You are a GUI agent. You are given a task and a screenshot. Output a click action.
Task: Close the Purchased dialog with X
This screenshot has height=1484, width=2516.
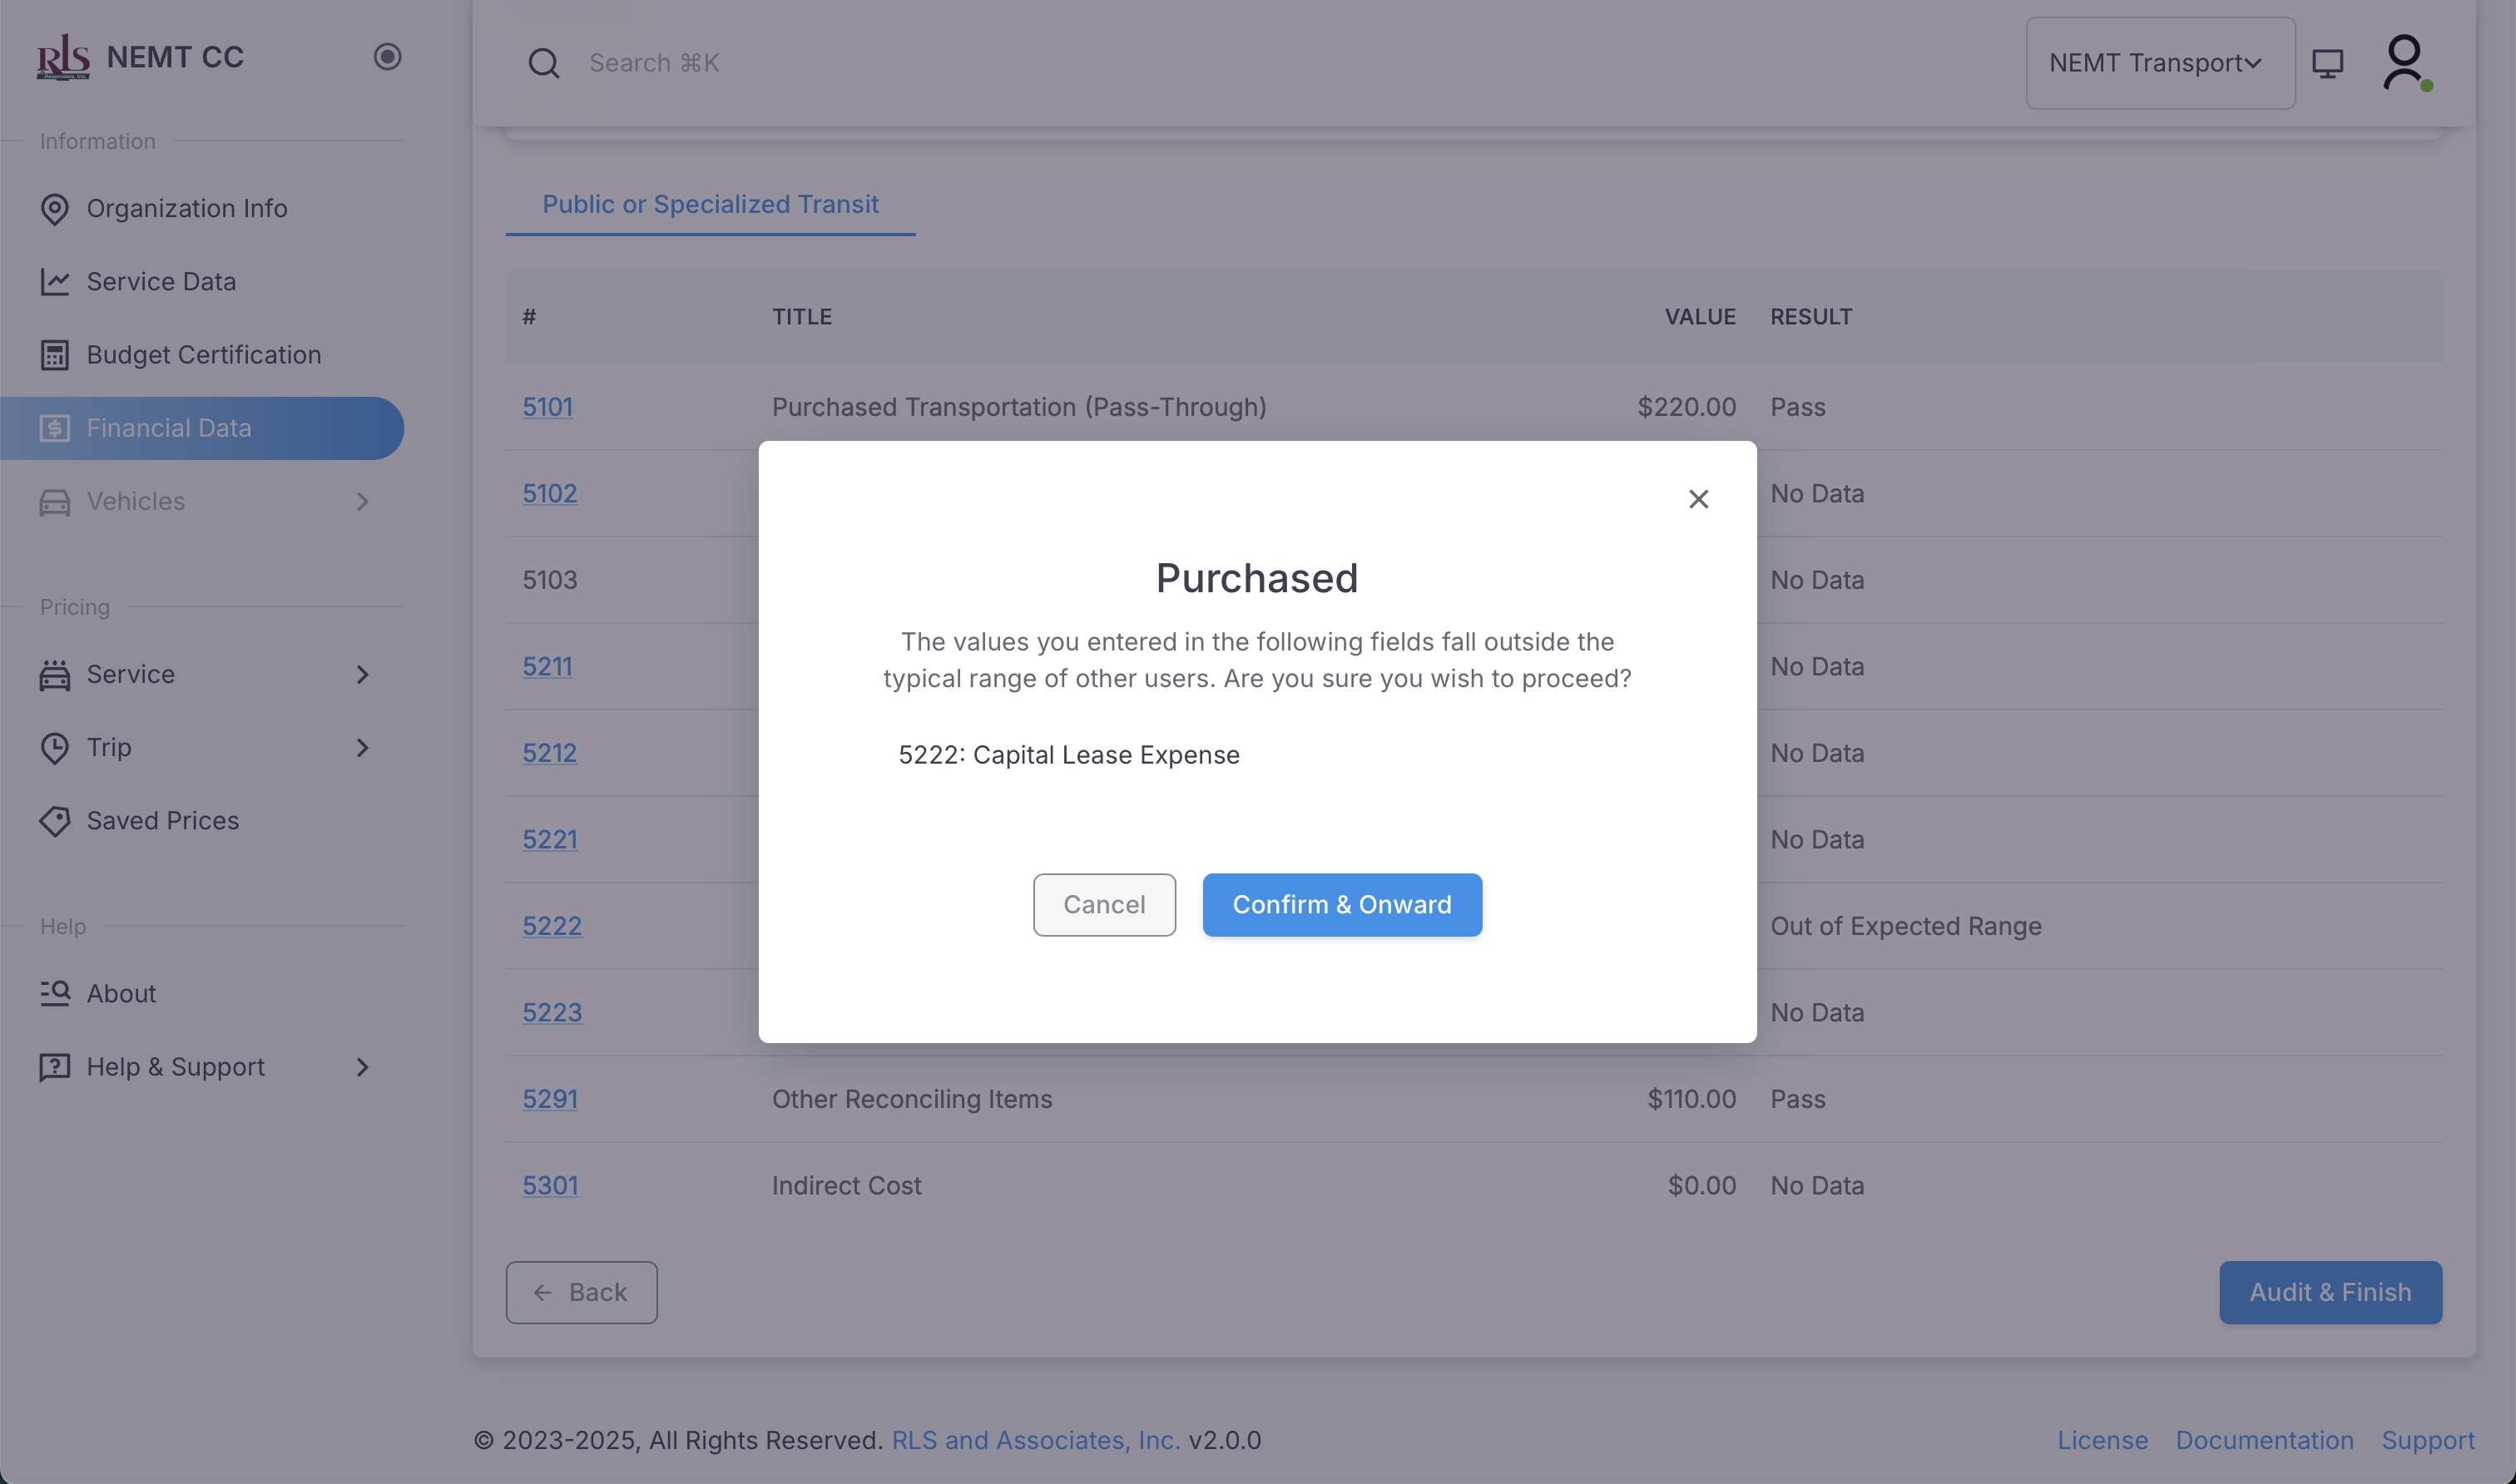point(1698,499)
